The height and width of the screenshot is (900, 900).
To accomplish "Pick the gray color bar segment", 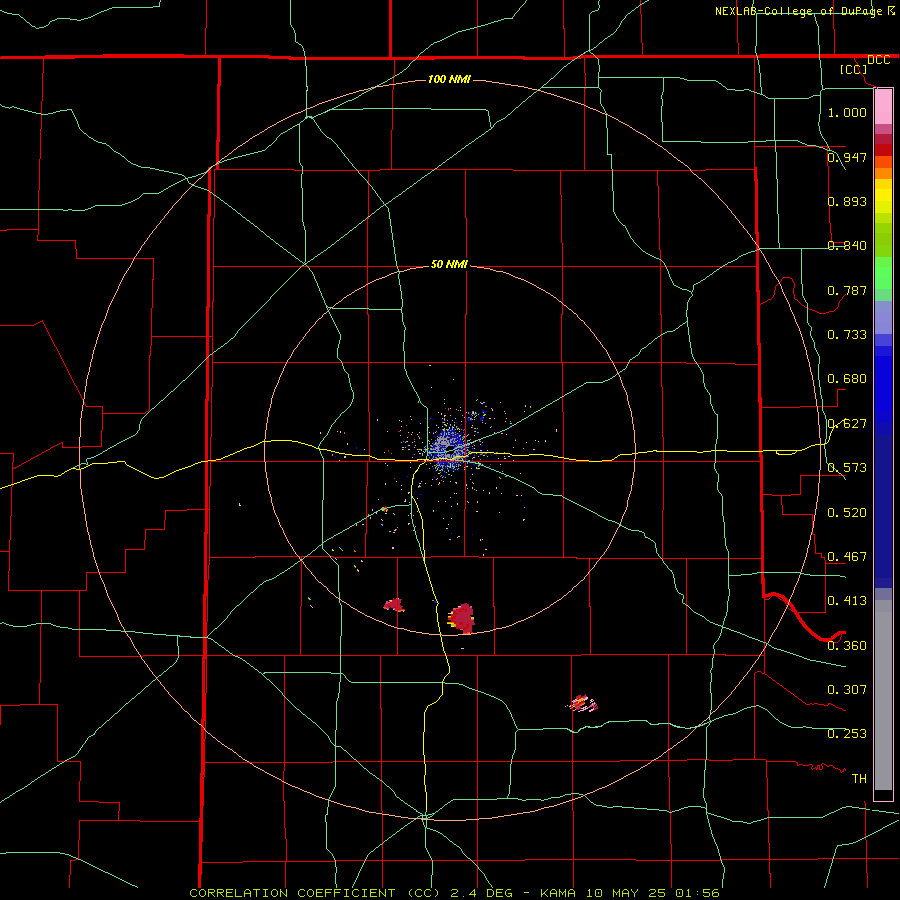I will tap(883, 695).
